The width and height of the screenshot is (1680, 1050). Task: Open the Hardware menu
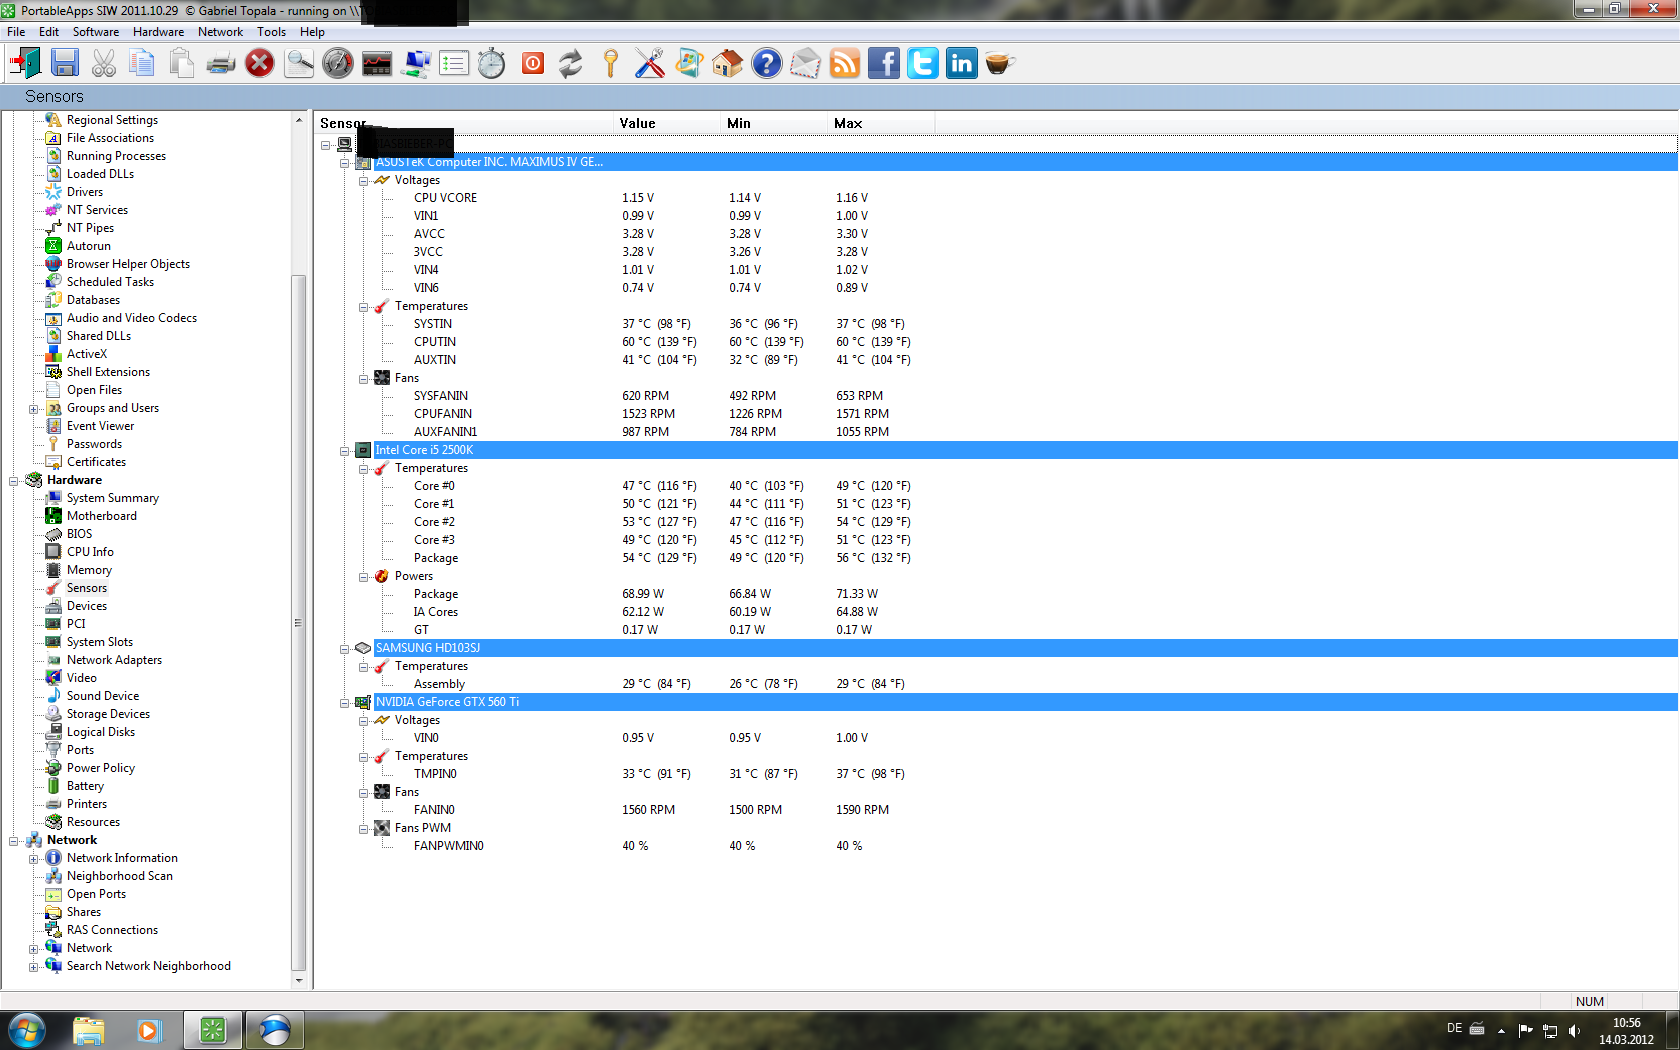(159, 32)
